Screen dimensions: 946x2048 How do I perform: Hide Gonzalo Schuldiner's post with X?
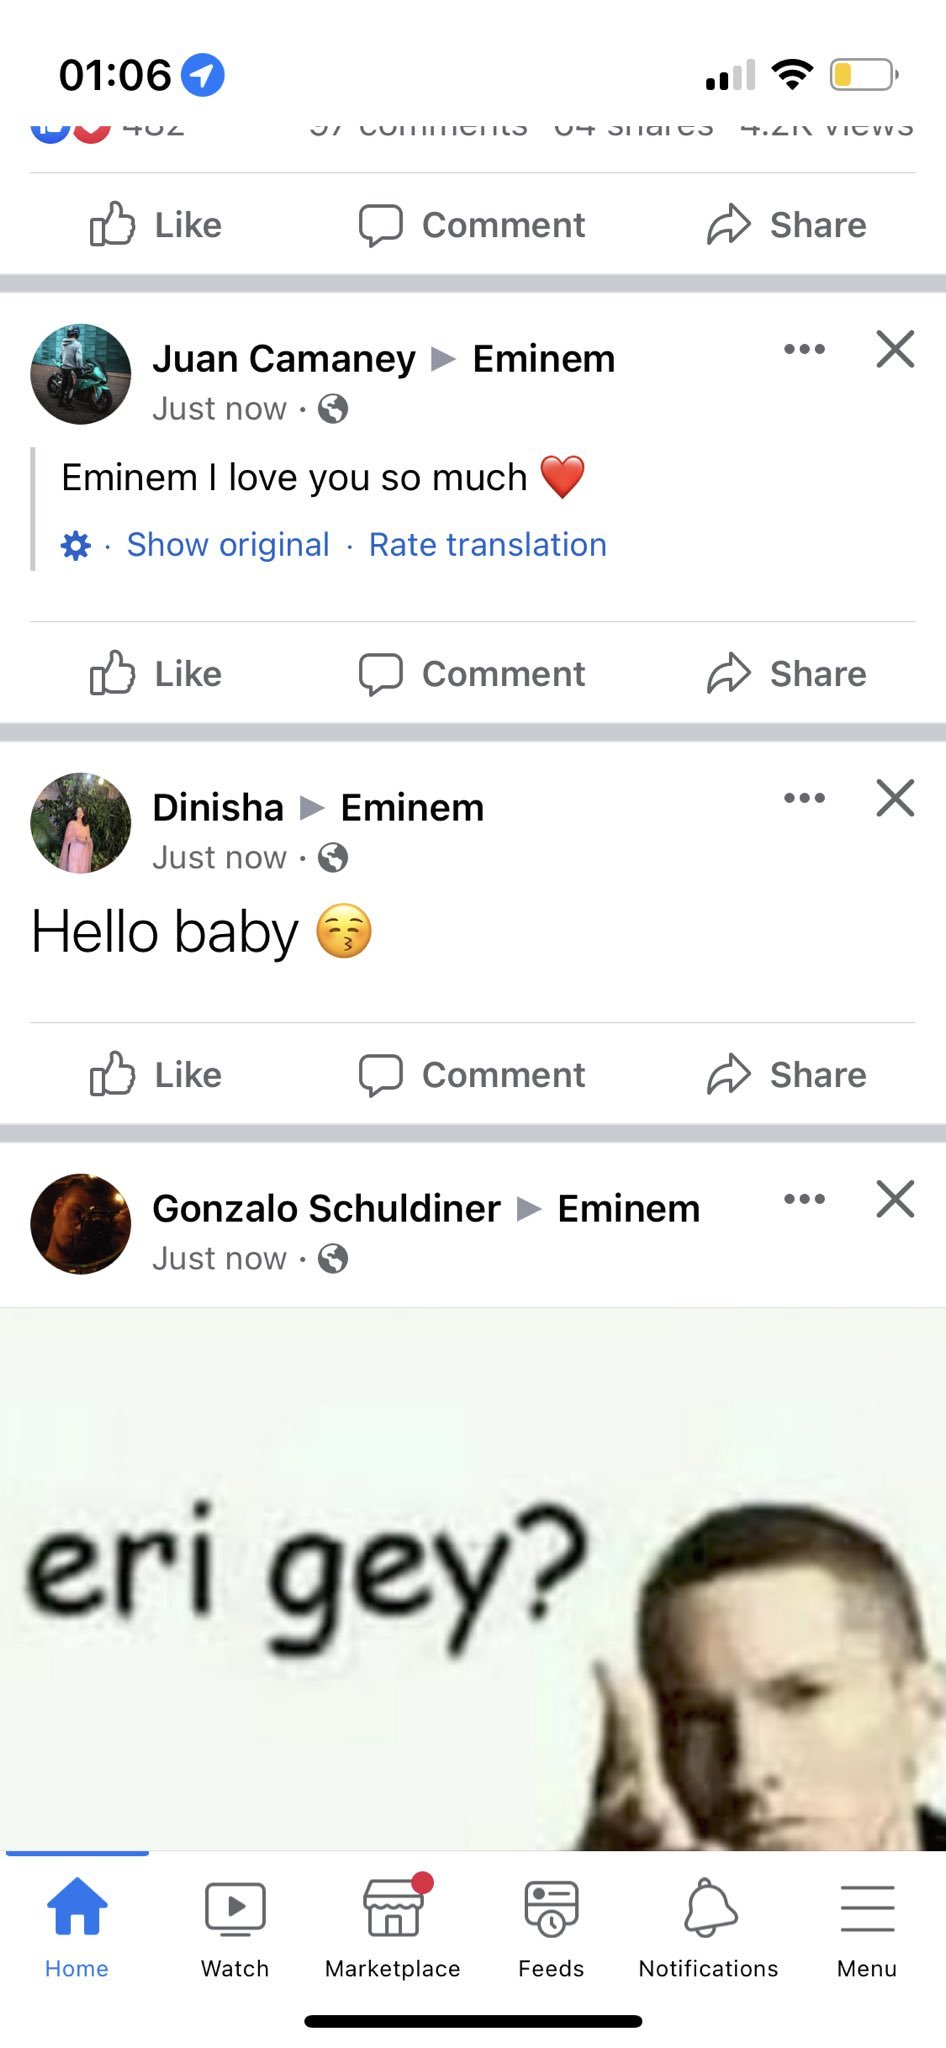pyautogui.click(x=895, y=1199)
